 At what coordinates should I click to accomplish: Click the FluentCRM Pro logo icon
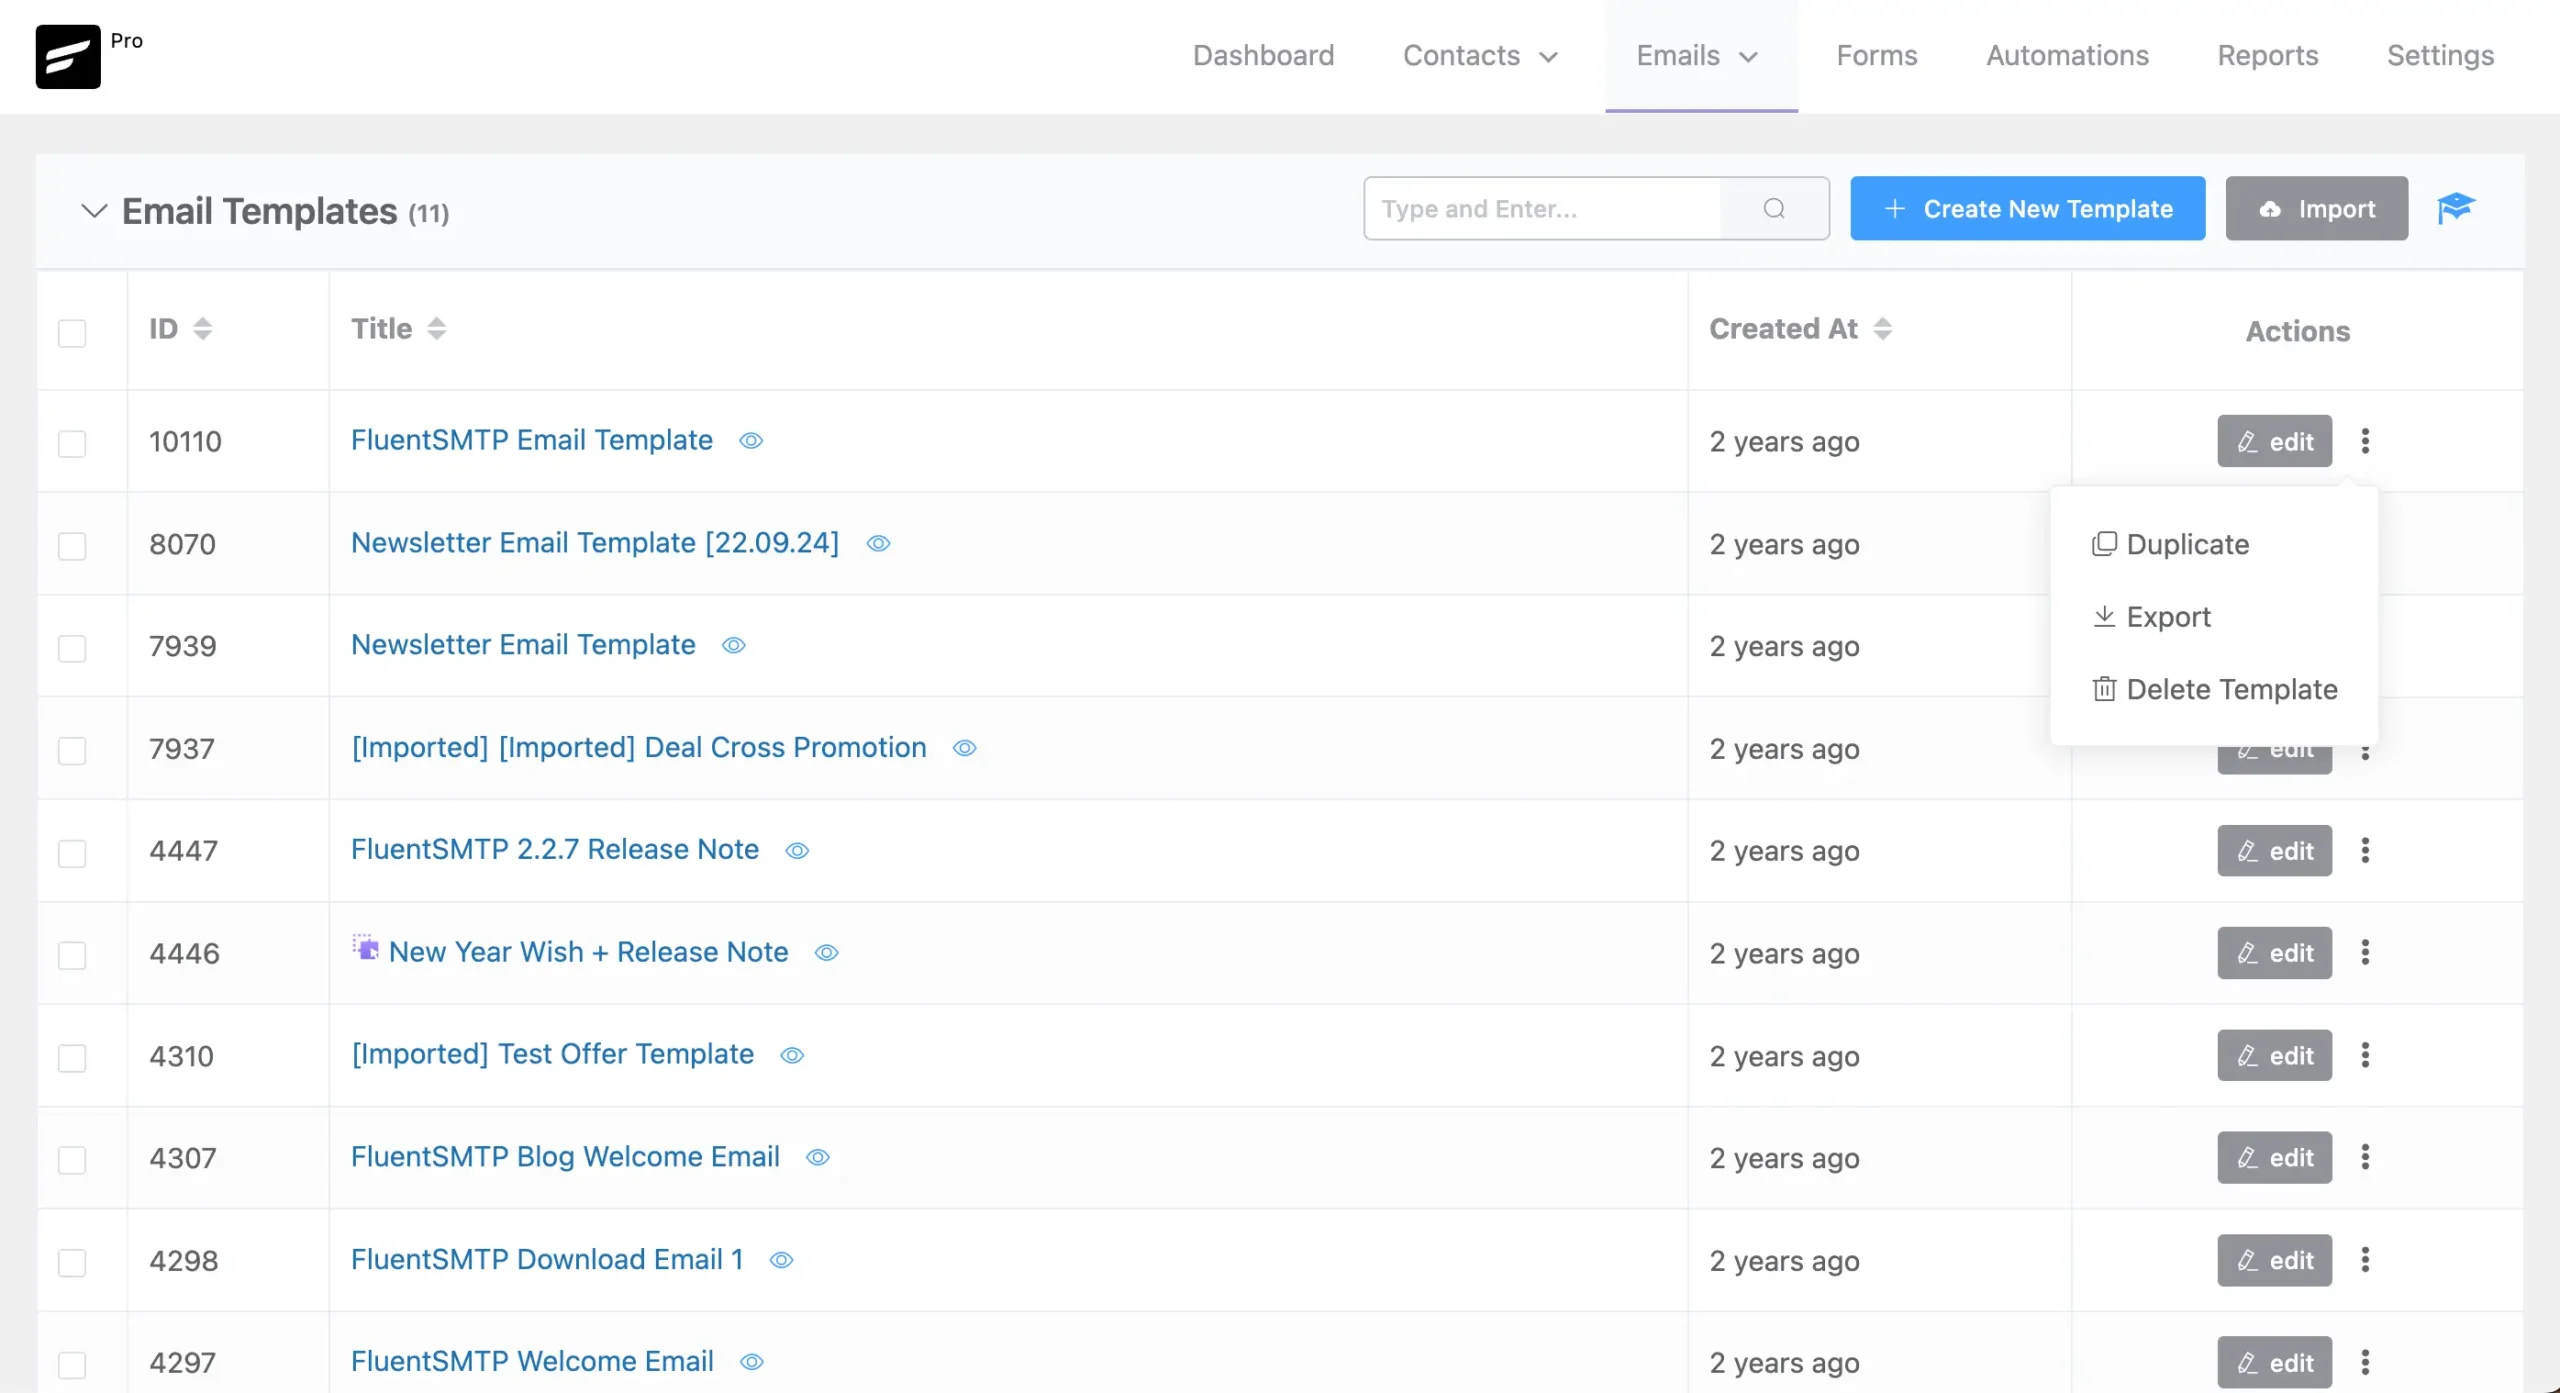(x=68, y=57)
